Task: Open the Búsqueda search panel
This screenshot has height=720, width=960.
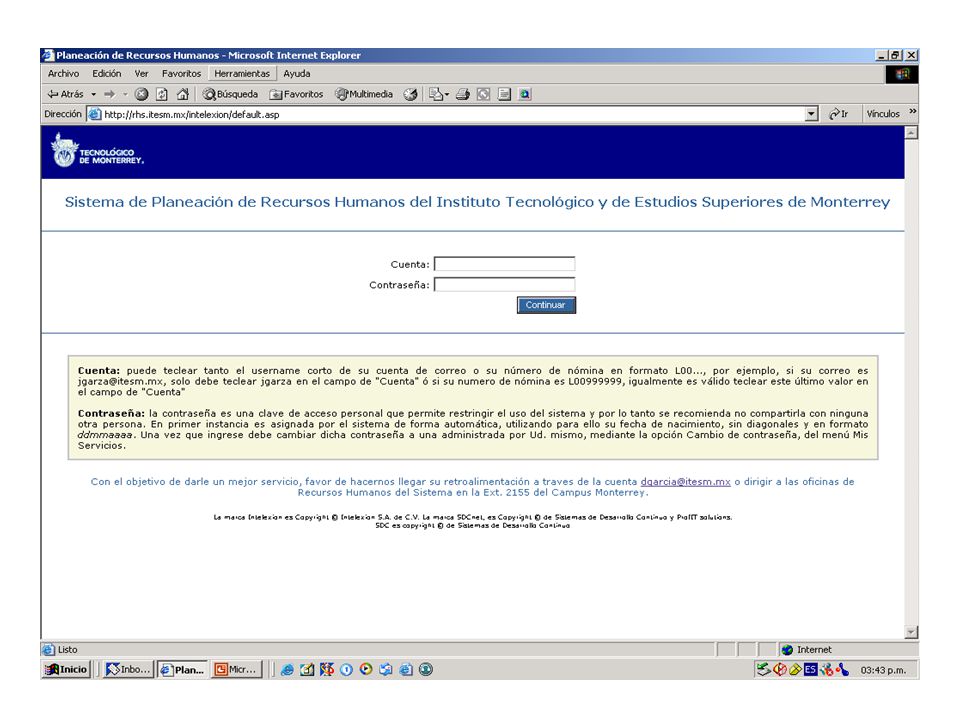Action: pyautogui.click(x=230, y=94)
